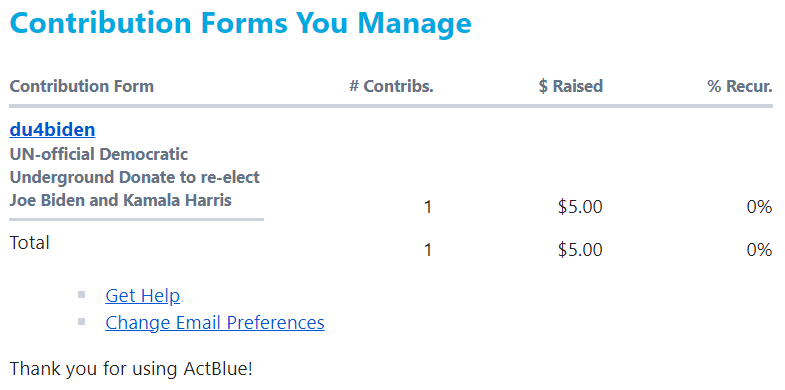The width and height of the screenshot is (785, 390).
Task: Select the $ Raised column header
Action: [571, 86]
